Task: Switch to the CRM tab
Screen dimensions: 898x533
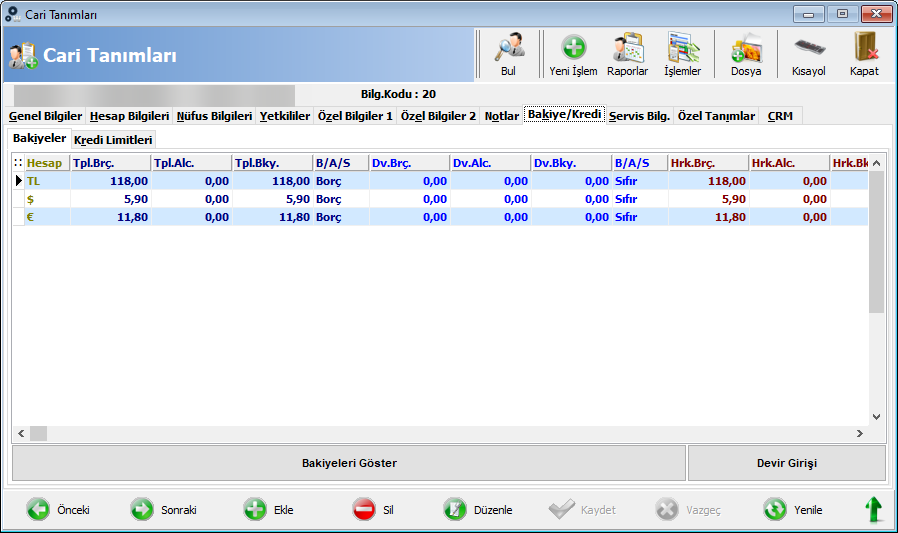Action: pyautogui.click(x=780, y=116)
